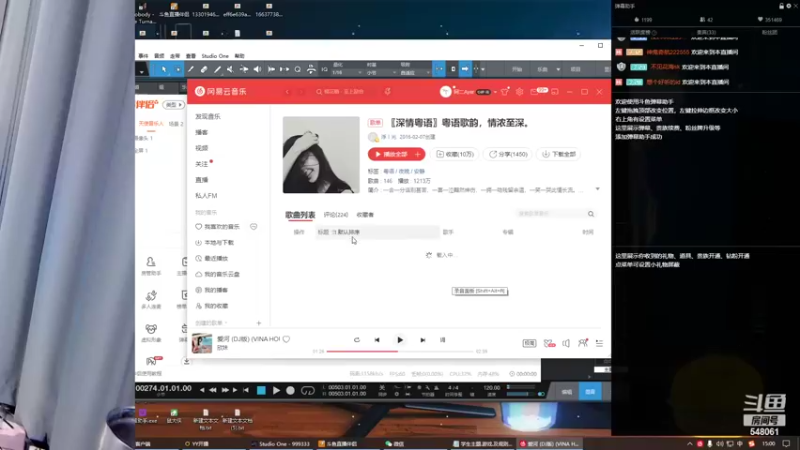Switch to the Collectors tab

[365, 215]
